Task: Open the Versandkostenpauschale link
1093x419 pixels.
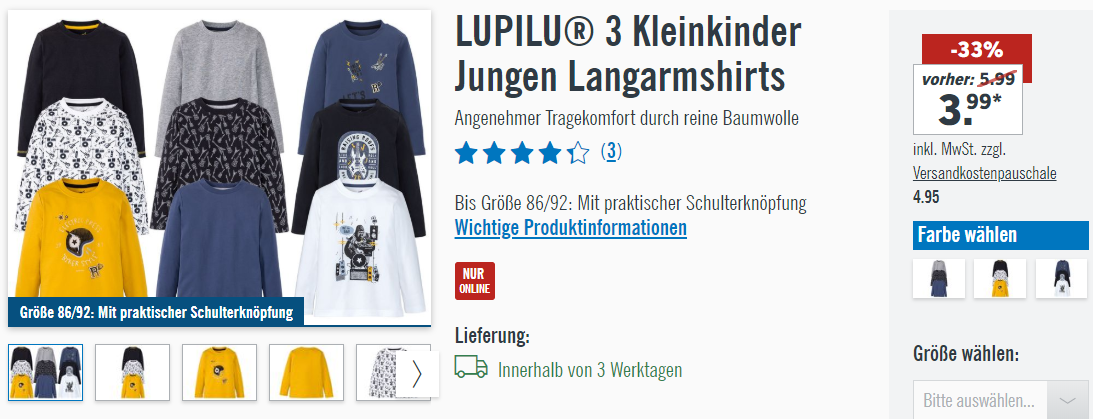Action: pos(984,174)
